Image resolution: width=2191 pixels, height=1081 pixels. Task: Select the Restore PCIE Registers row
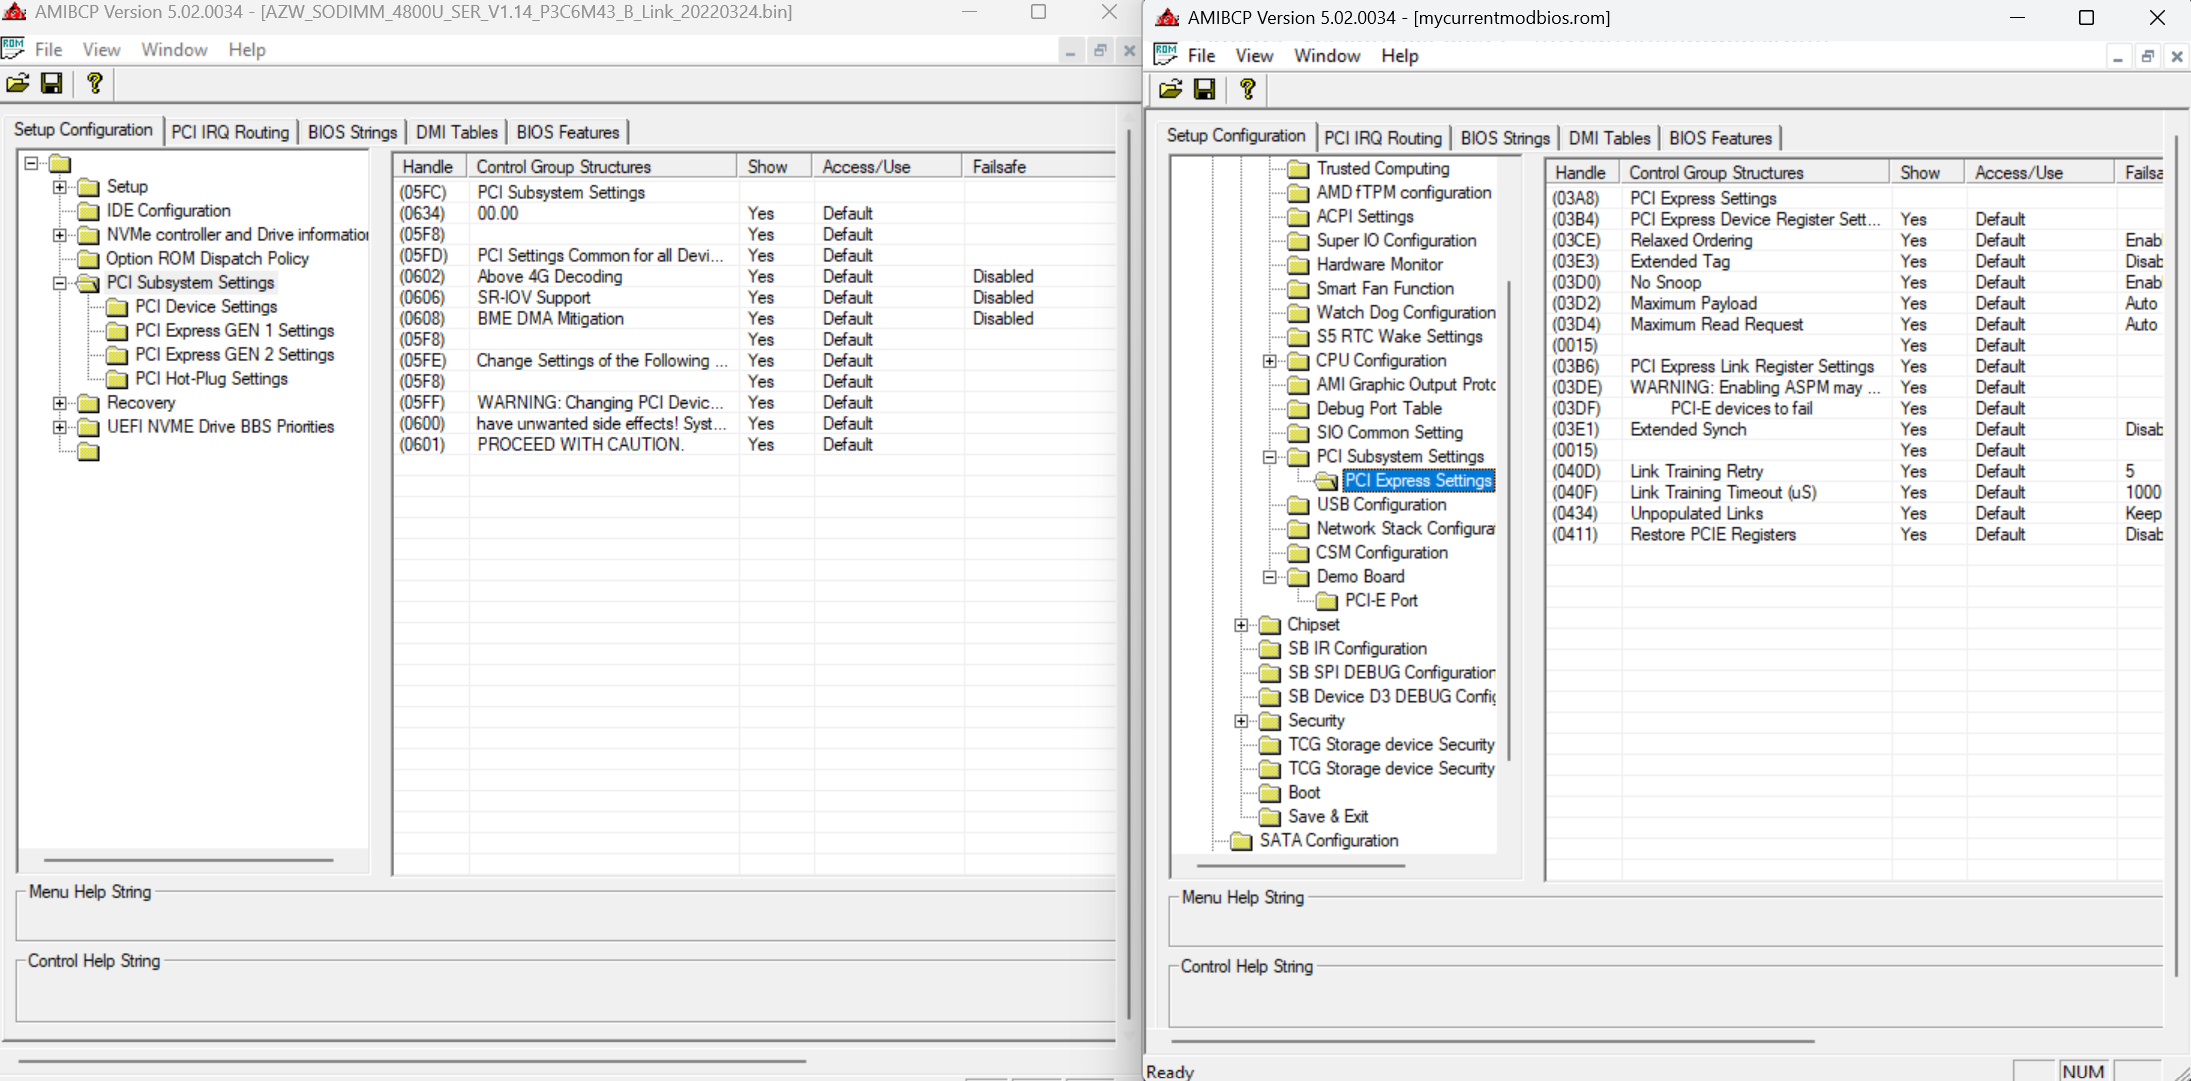click(1856, 535)
